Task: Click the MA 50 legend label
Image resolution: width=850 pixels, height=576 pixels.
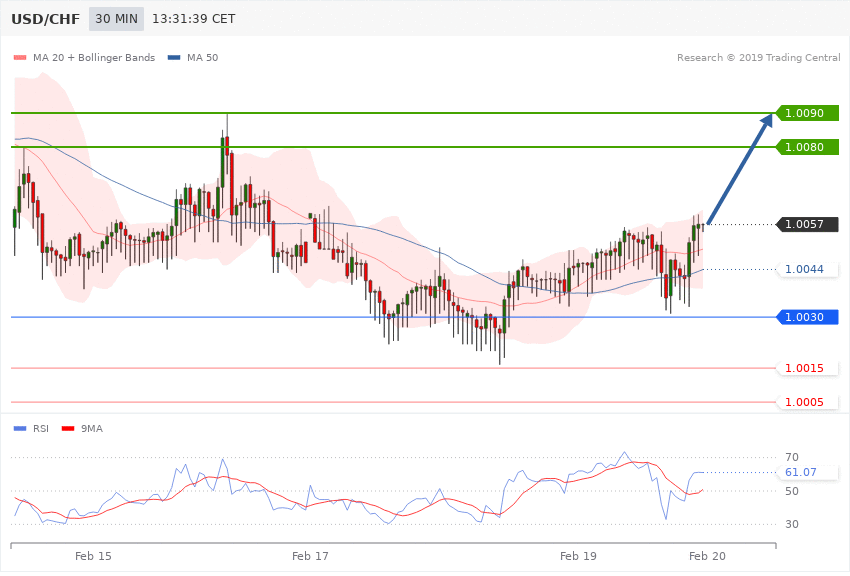Action: tap(202, 57)
